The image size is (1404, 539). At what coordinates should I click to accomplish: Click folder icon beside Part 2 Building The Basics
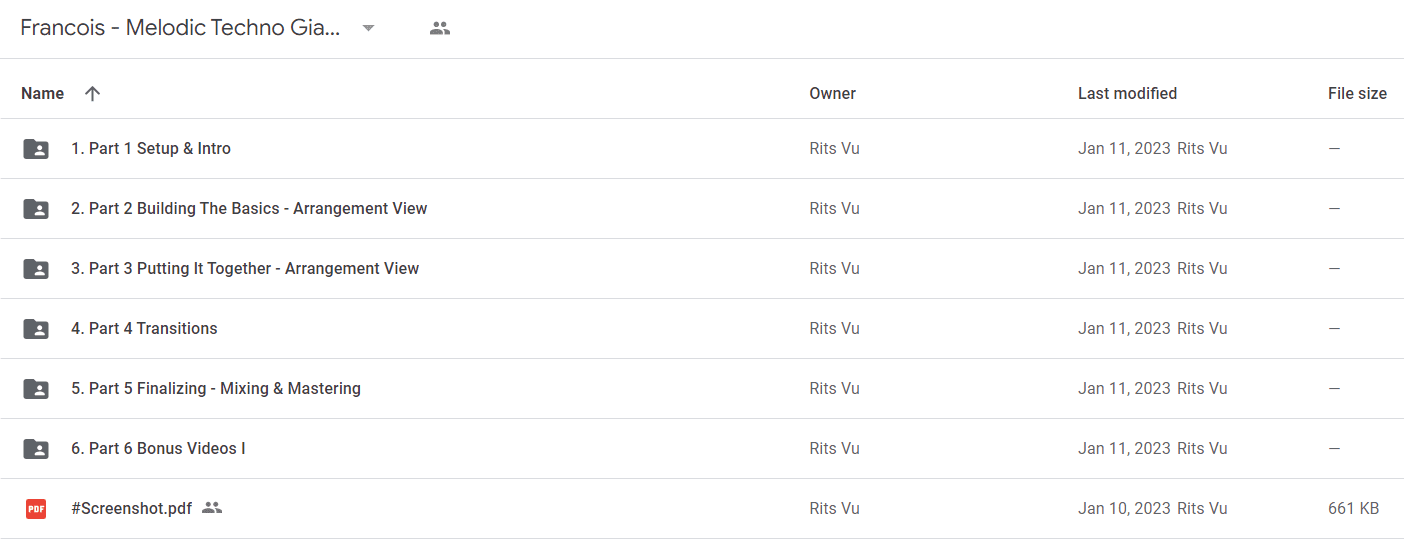[x=36, y=209]
